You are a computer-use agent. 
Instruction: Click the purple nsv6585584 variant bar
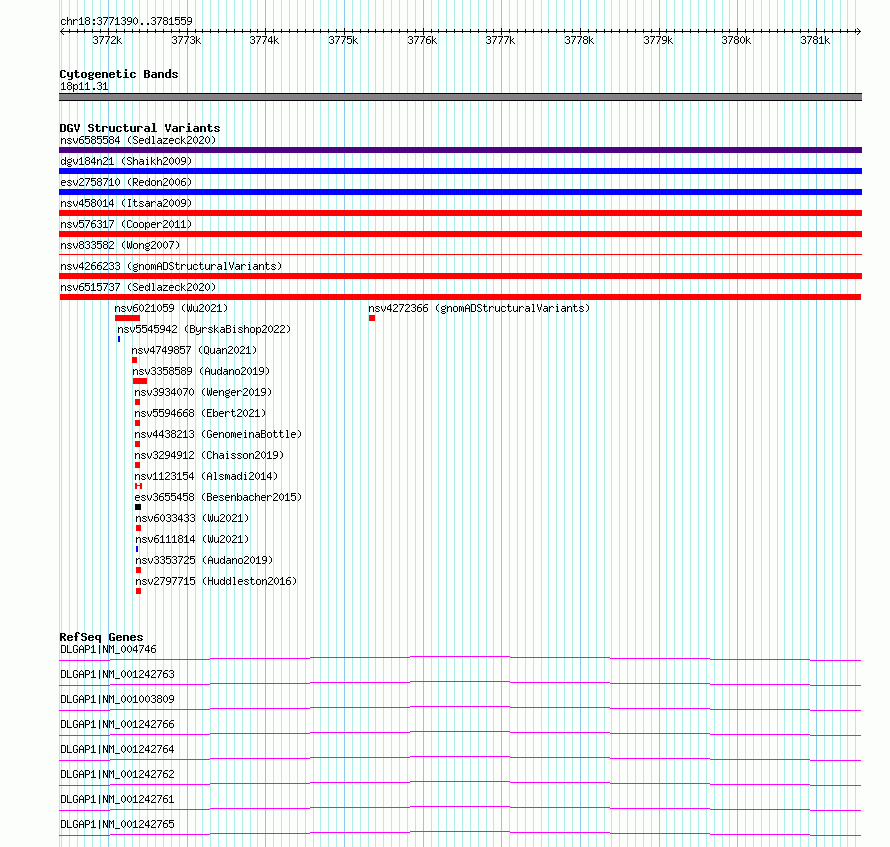click(460, 150)
